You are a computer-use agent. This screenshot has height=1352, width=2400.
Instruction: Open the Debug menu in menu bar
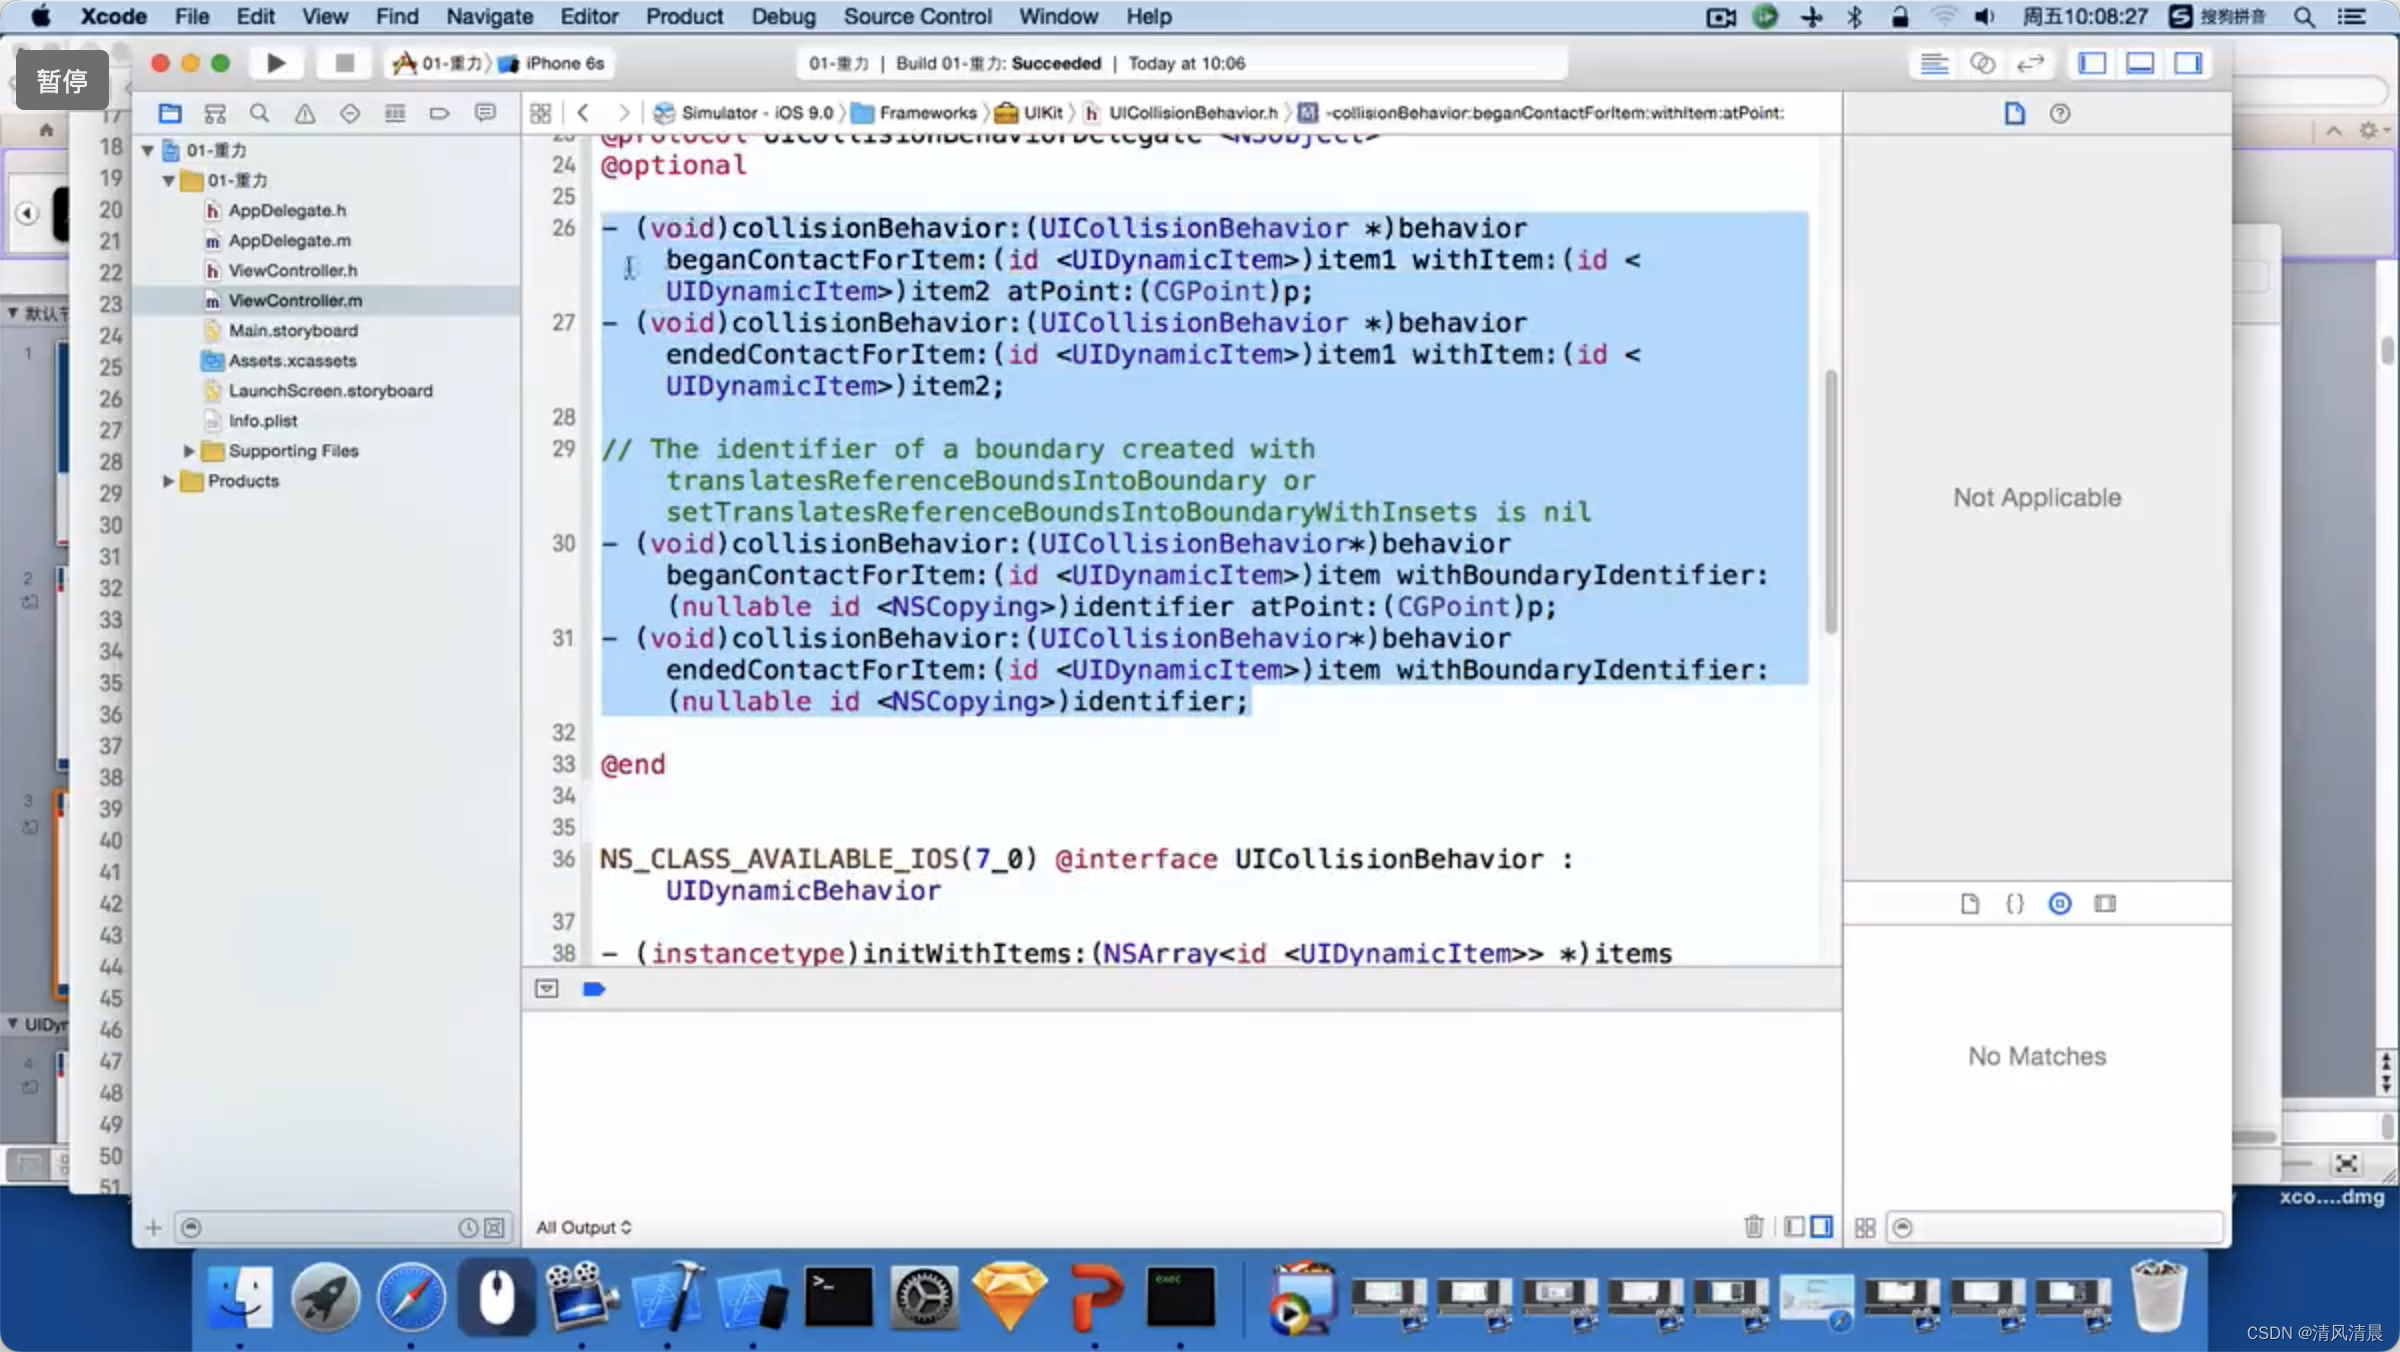click(783, 16)
